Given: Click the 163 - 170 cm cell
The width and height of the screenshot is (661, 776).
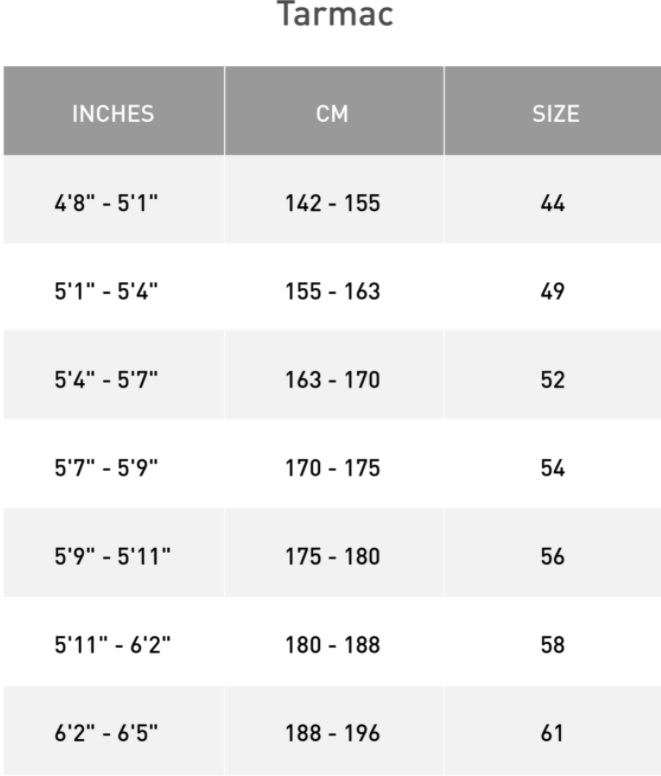Looking at the screenshot, I should coord(331,379).
